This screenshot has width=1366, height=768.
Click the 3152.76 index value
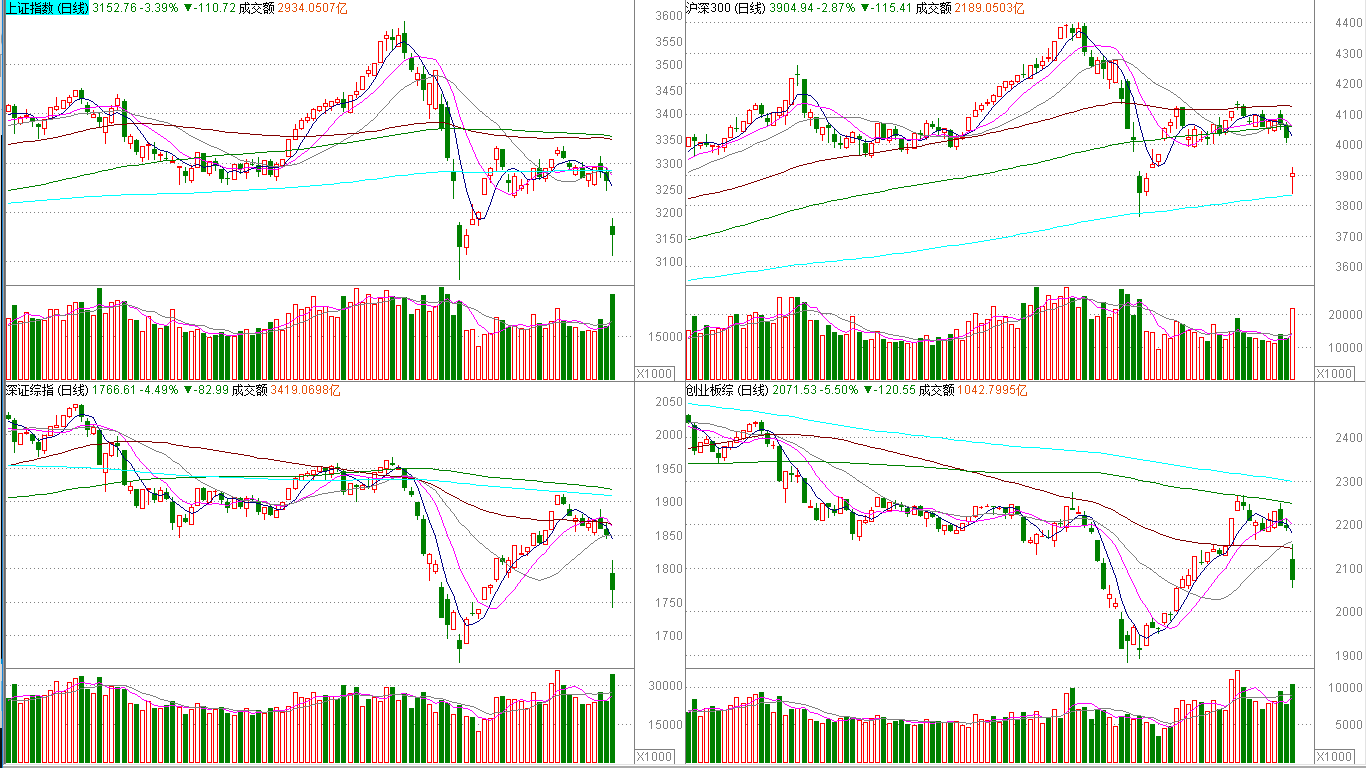(x=115, y=8)
